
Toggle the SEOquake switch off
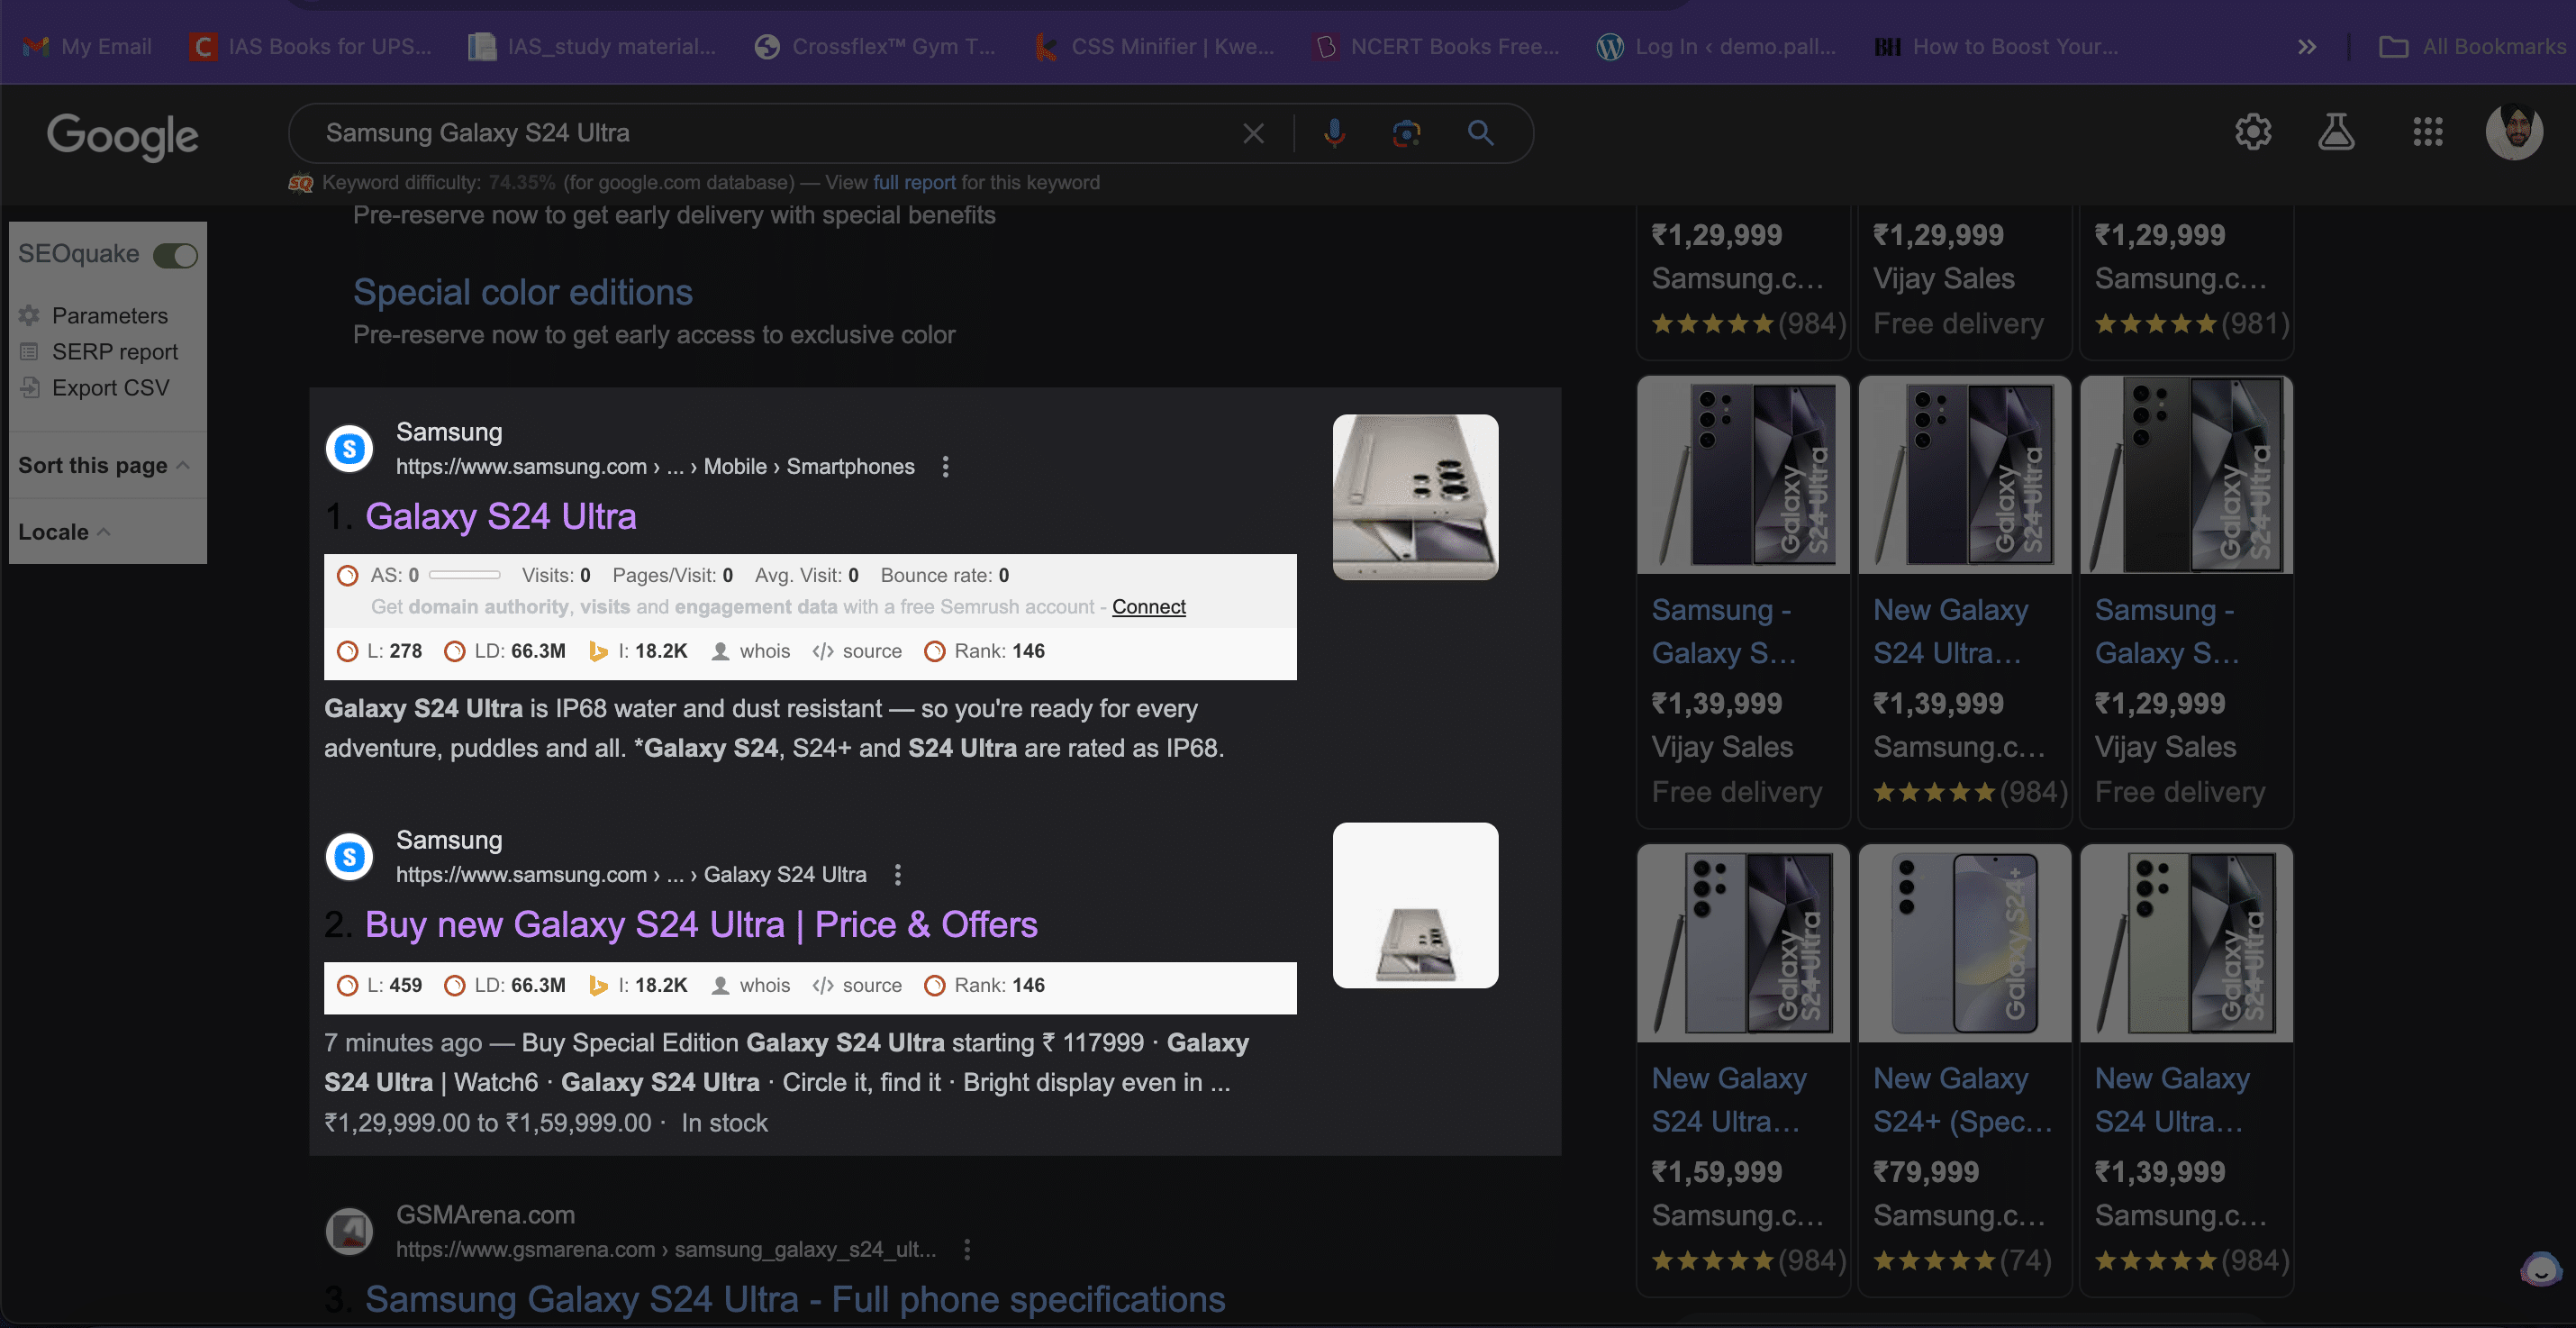pos(175,255)
